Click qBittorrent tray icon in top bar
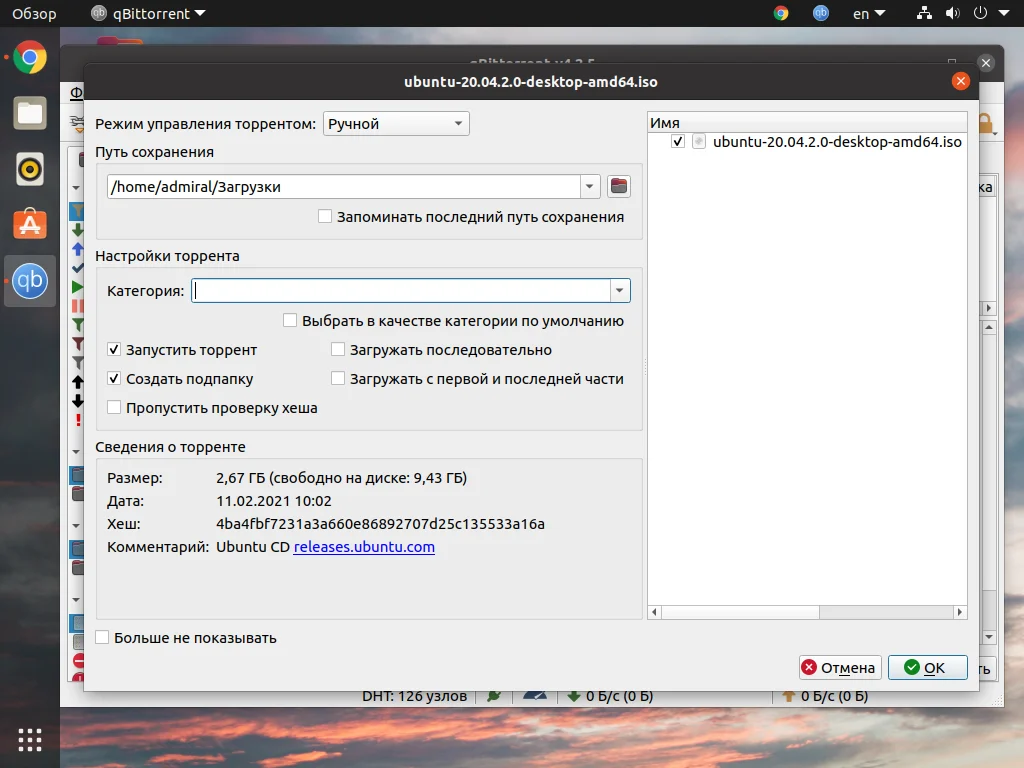 tap(820, 13)
